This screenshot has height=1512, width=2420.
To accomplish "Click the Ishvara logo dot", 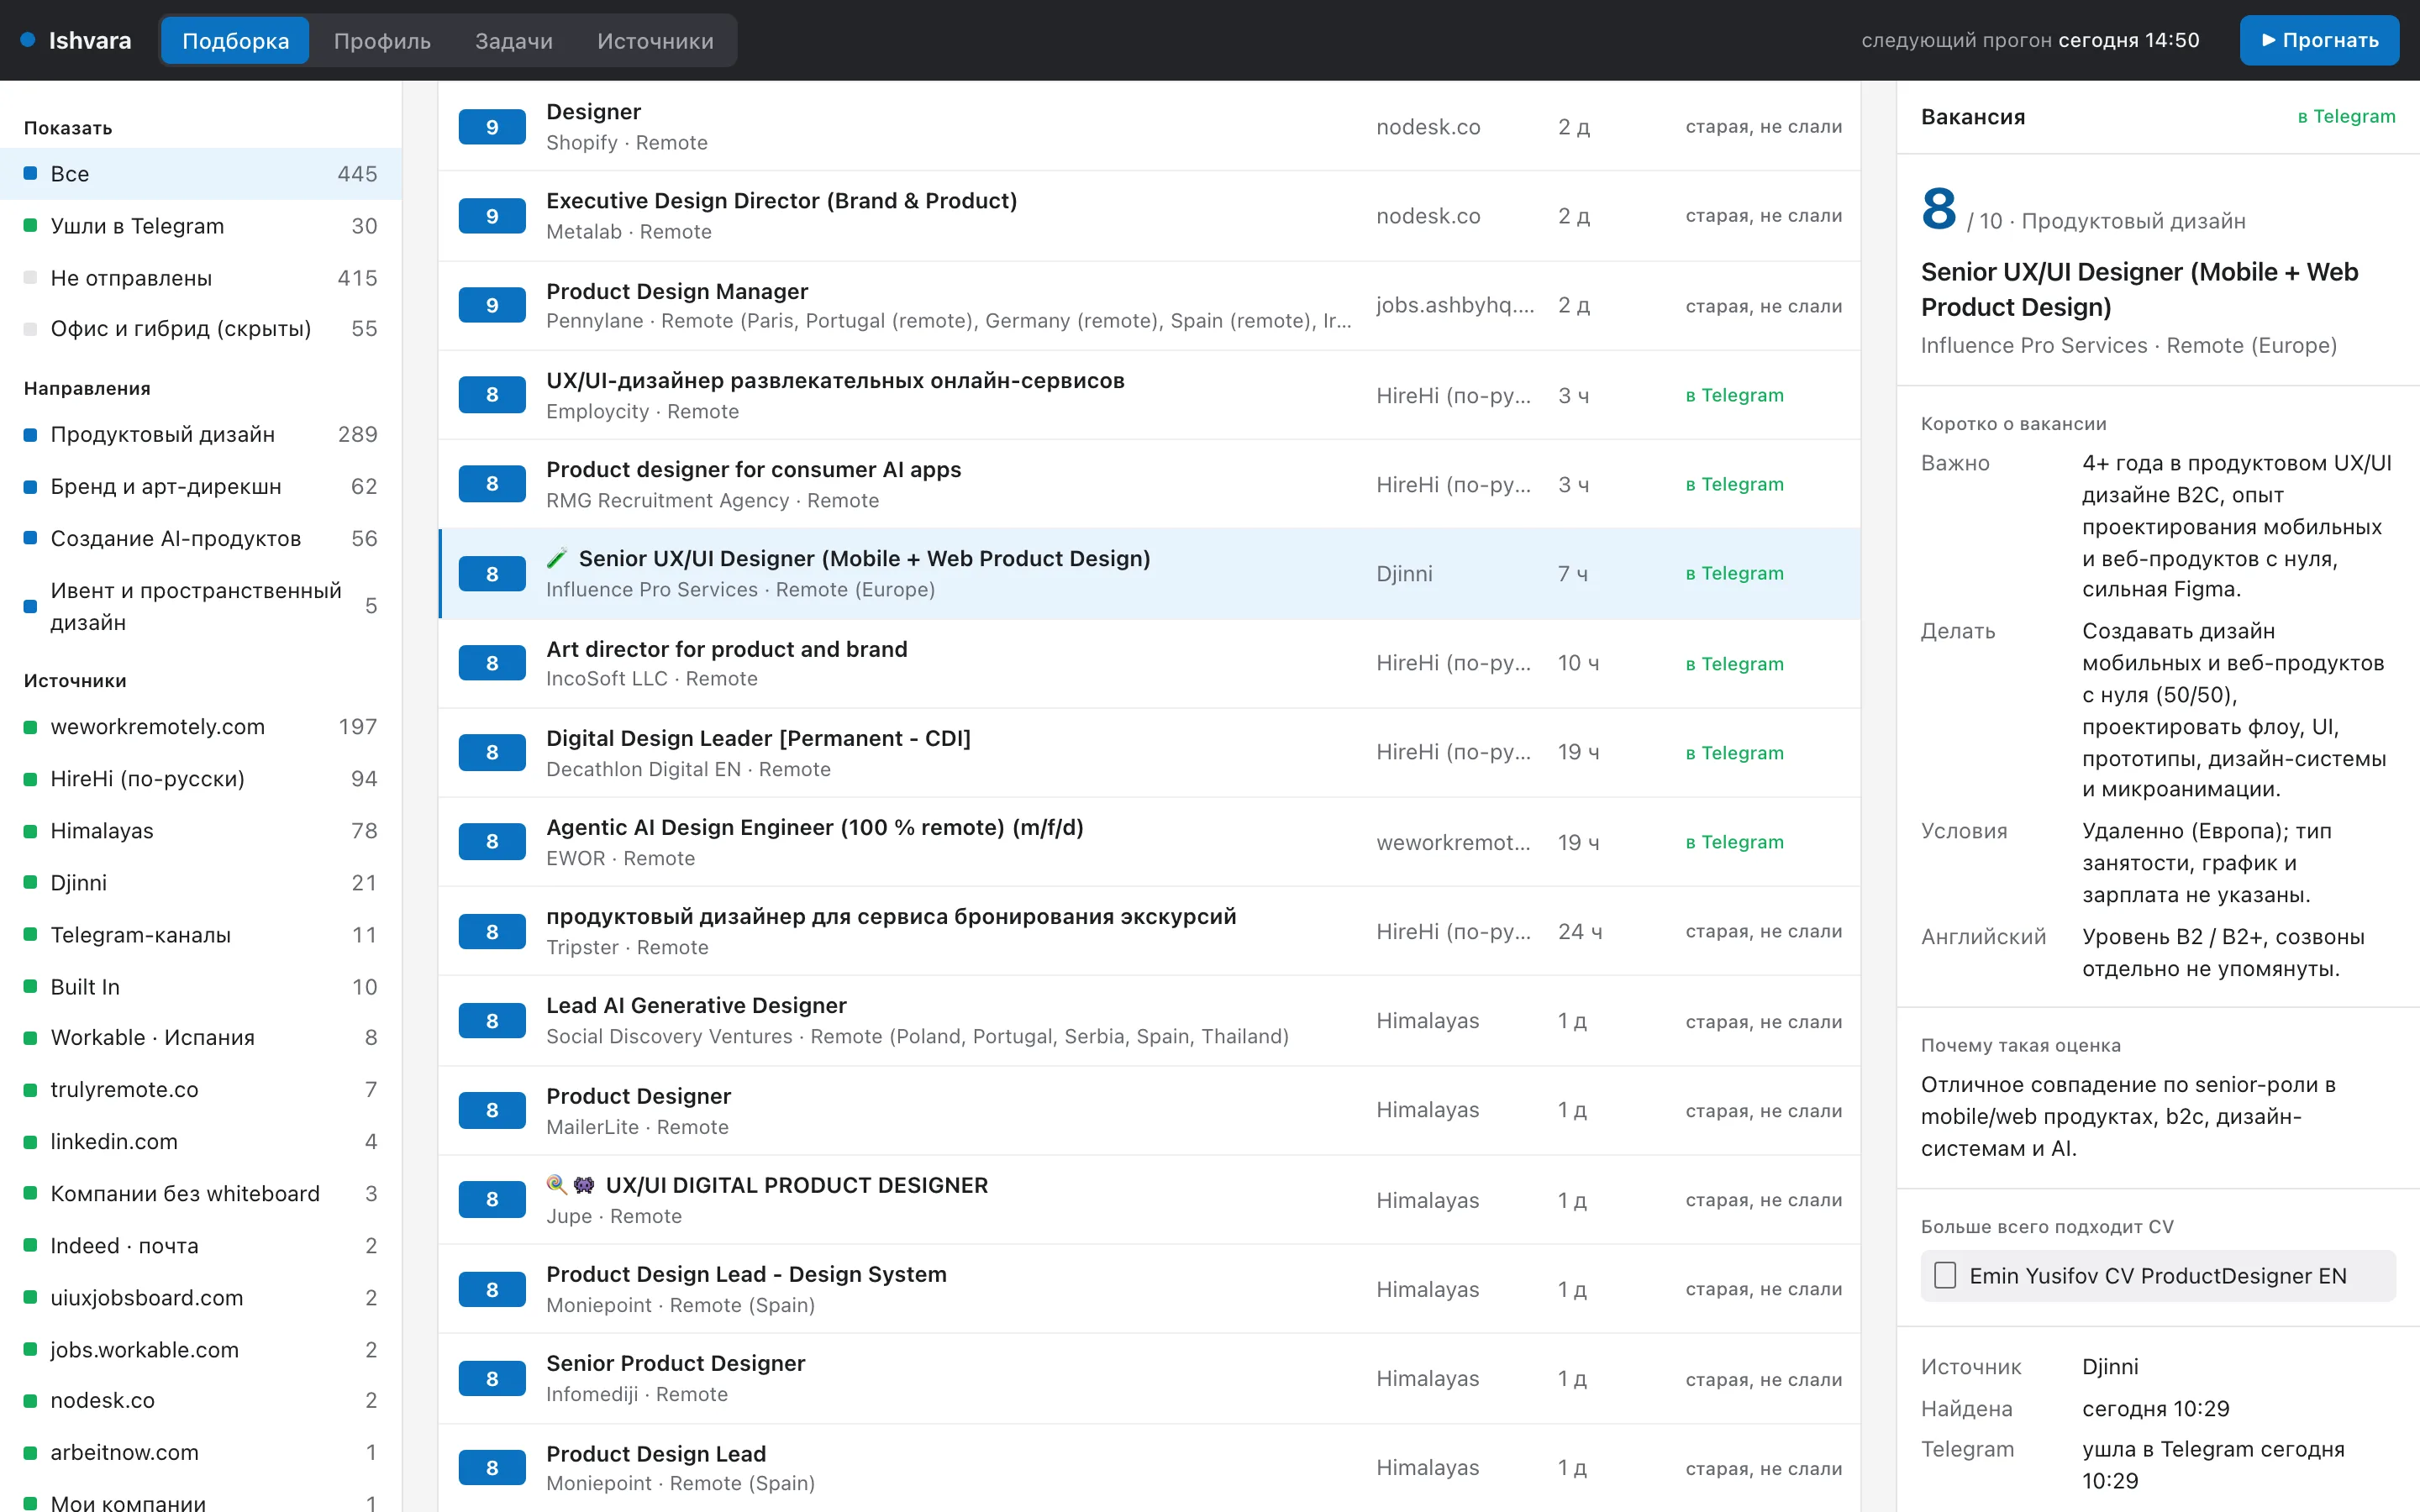I will tap(28, 40).
